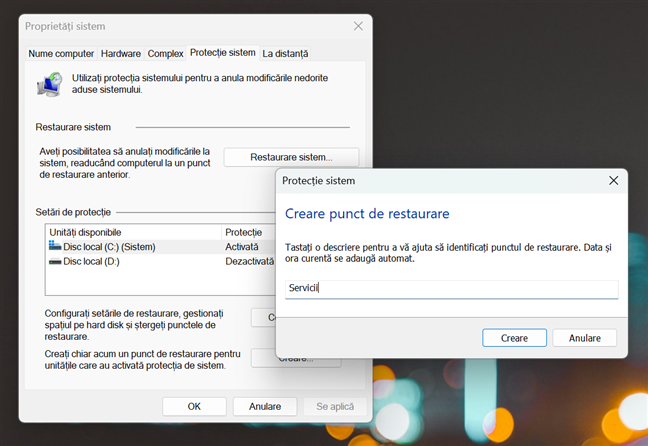
Task: Select the Disc local (C:) drive icon
Action: coord(55,246)
